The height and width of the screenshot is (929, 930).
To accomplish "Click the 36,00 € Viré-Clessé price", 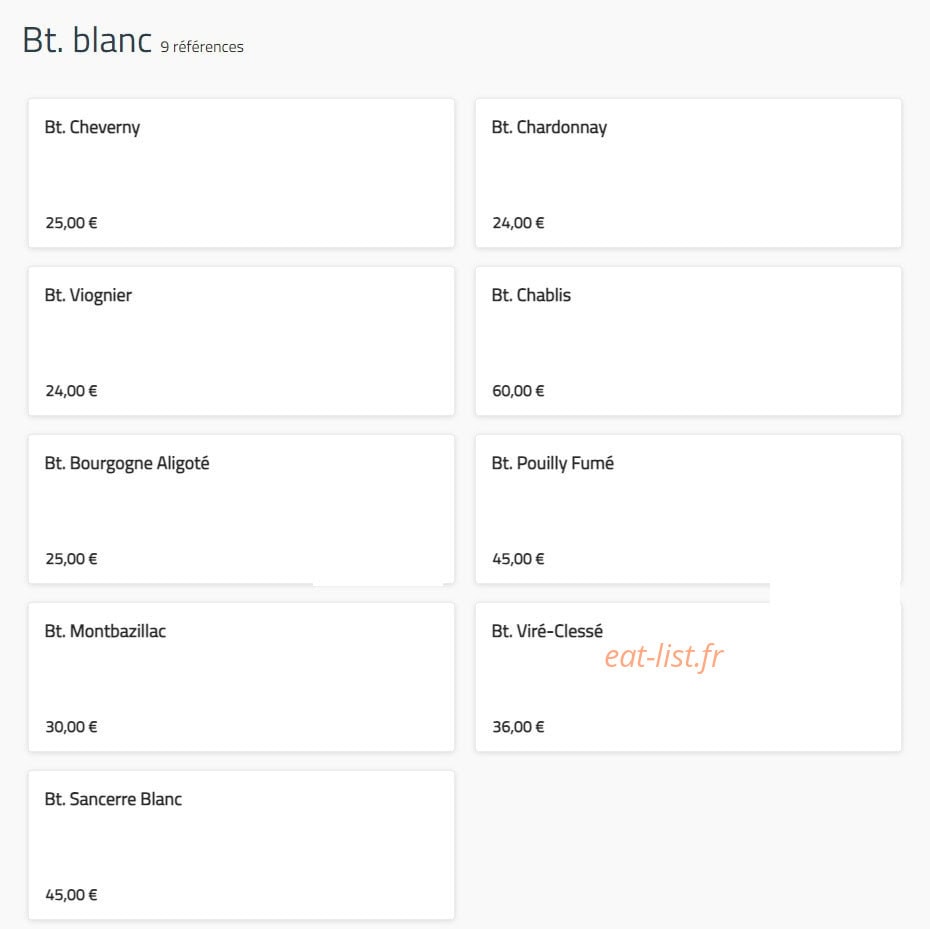I will 518,727.
